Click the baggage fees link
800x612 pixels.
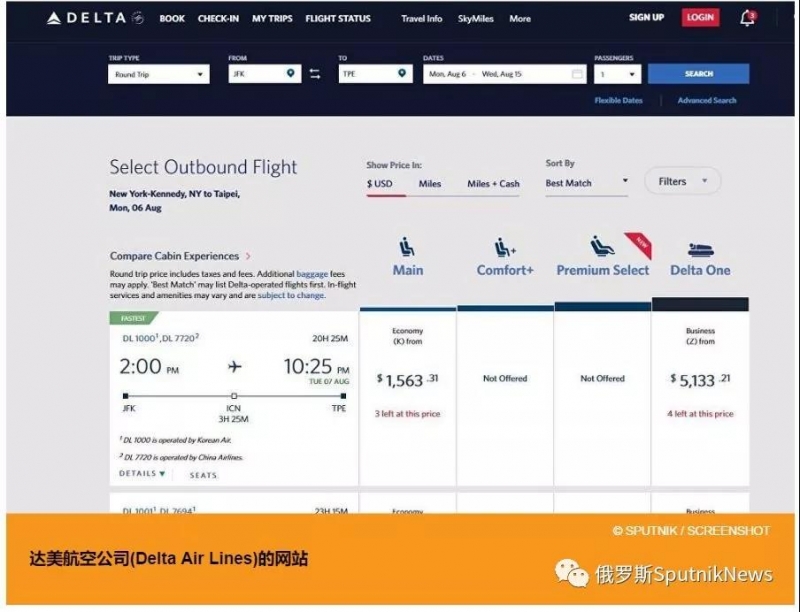pyautogui.click(x=312, y=274)
